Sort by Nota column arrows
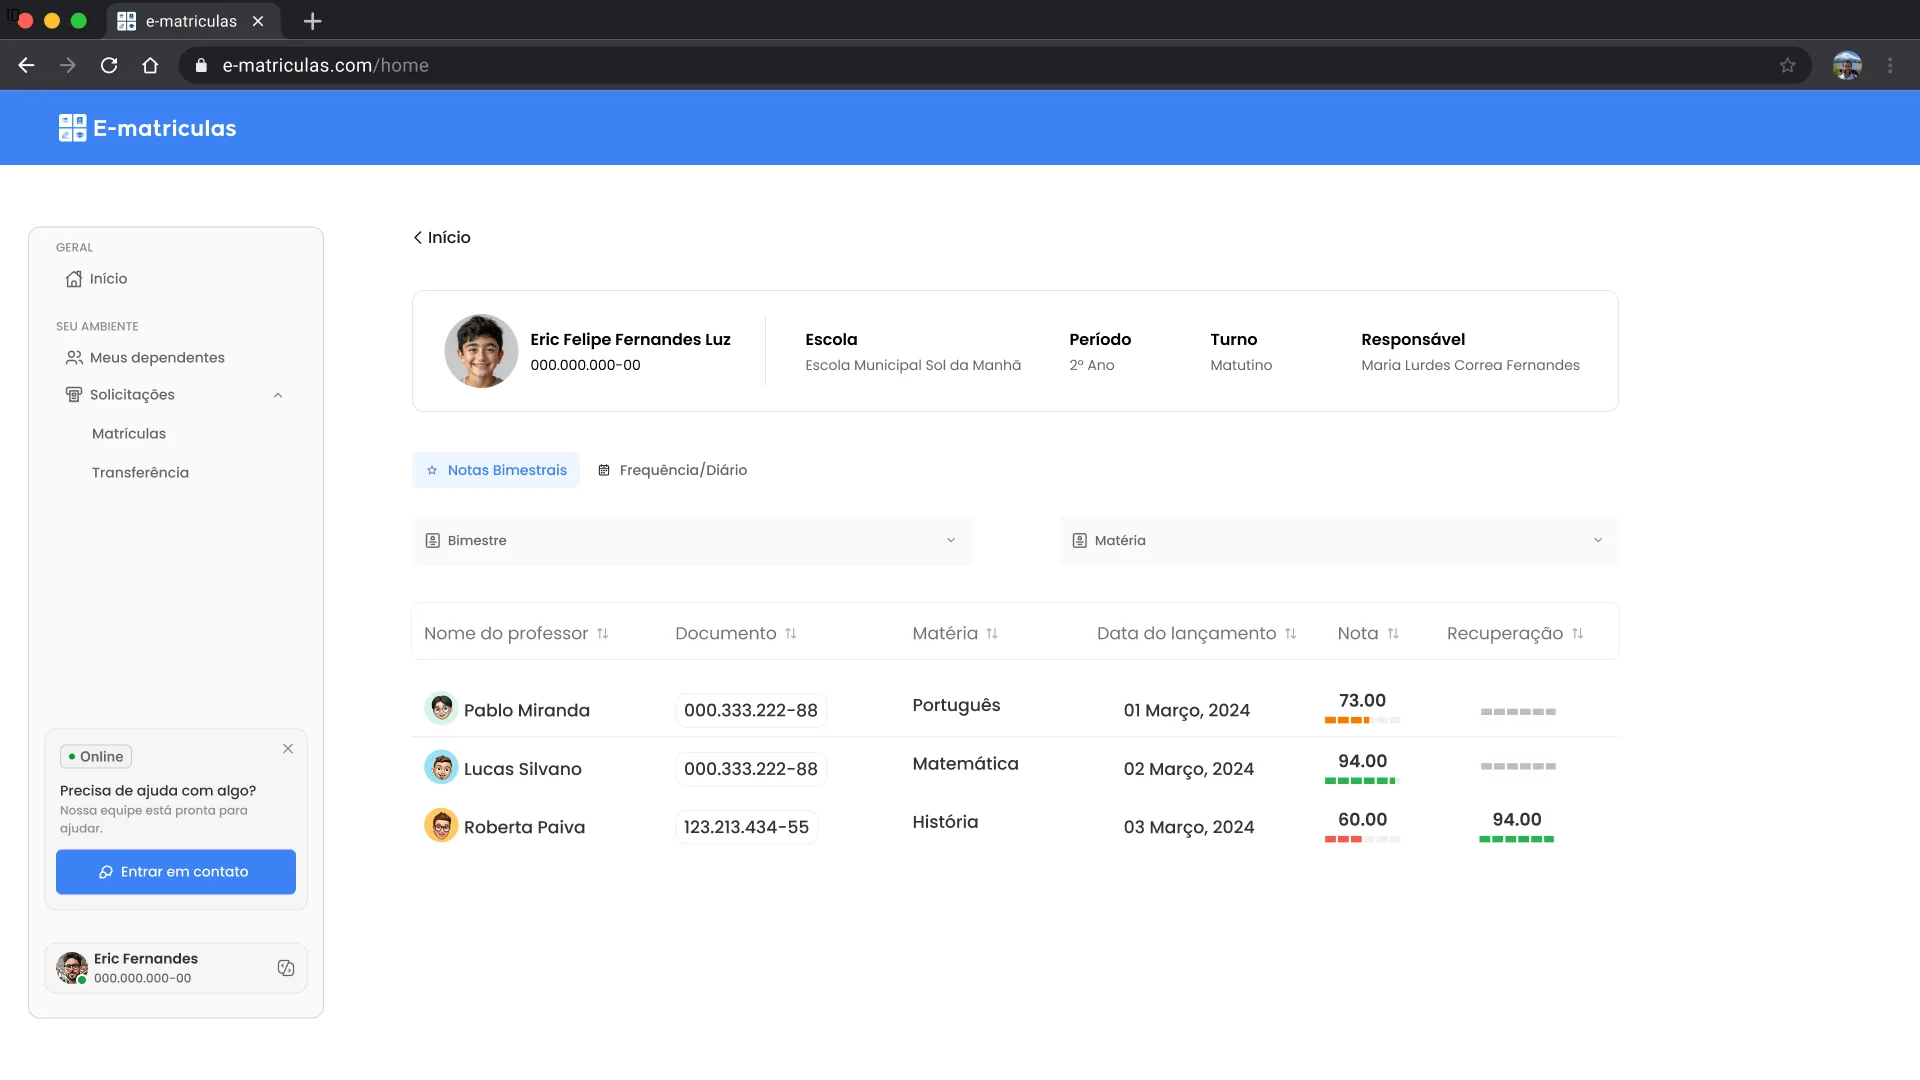Viewport: 1920px width, 1080px height. [x=1393, y=634]
